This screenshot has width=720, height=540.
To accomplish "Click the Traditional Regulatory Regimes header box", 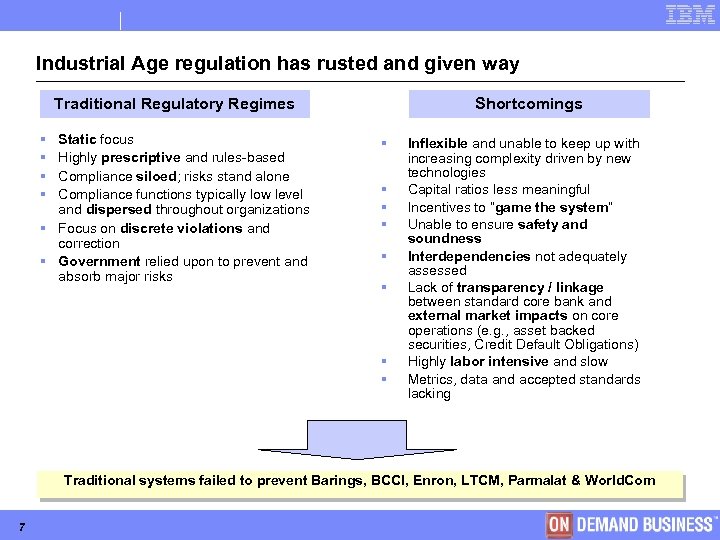I will (x=175, y=104).
